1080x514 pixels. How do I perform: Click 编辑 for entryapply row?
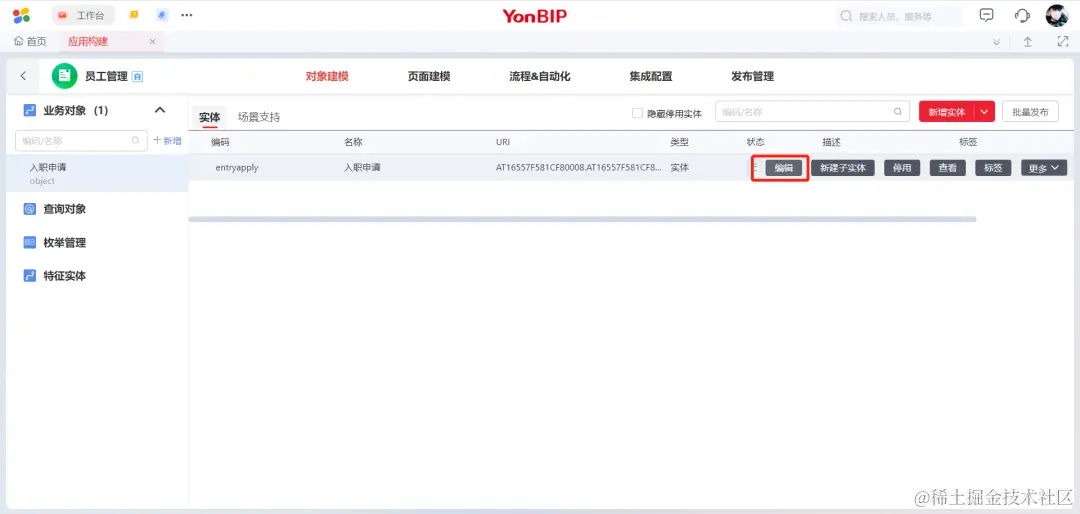784,168
